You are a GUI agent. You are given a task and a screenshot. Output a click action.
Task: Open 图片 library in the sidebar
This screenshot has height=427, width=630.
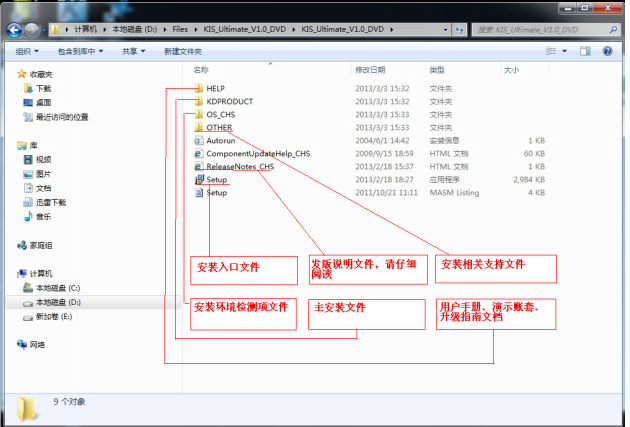pyautogui.click(x=44, y=174)
